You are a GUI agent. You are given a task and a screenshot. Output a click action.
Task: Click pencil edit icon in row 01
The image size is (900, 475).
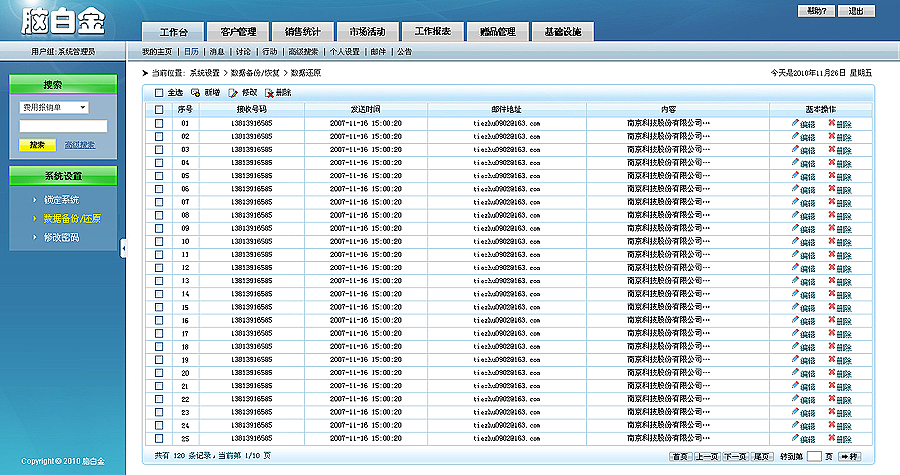click(795, 123)
